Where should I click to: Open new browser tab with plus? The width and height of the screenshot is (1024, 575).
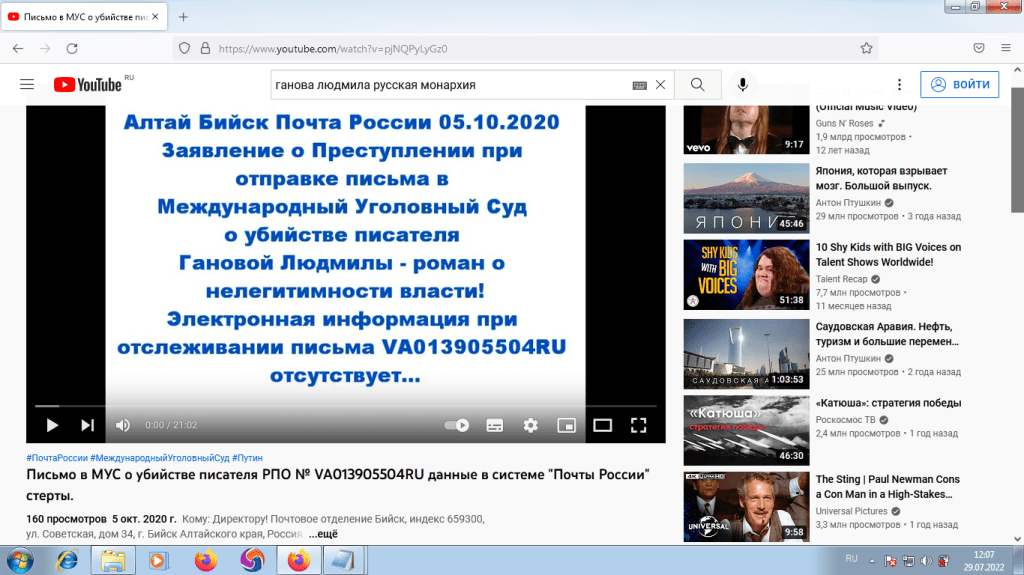tap(183, 17)
